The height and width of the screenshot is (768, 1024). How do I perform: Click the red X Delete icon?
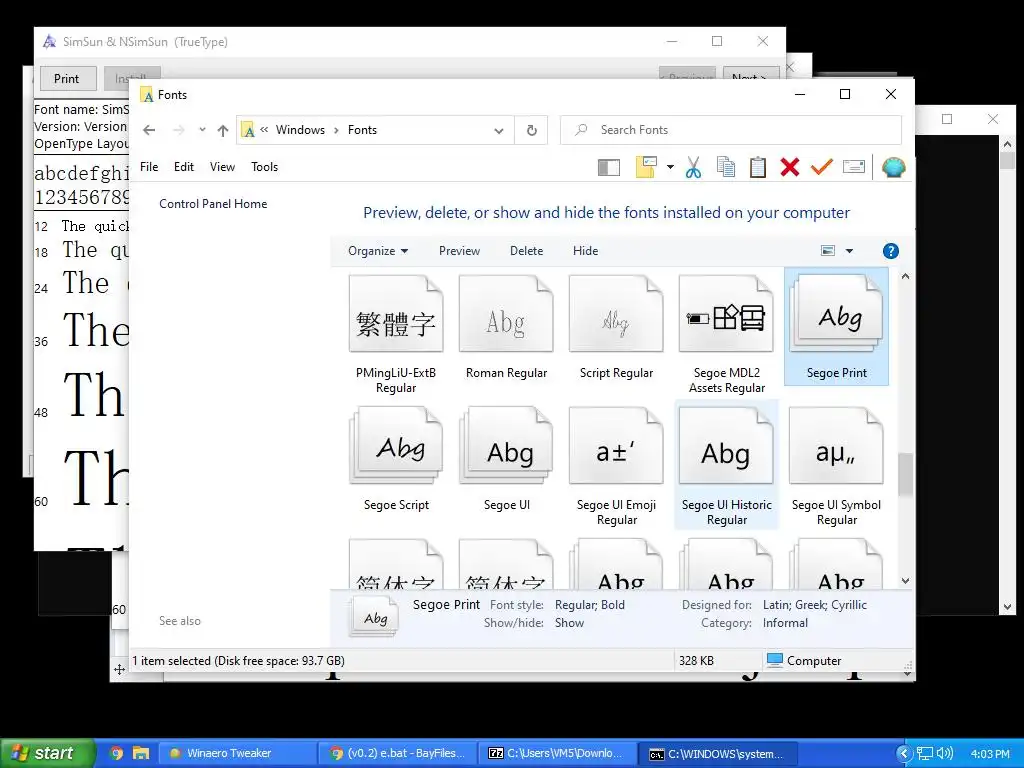tap(790, 167)
